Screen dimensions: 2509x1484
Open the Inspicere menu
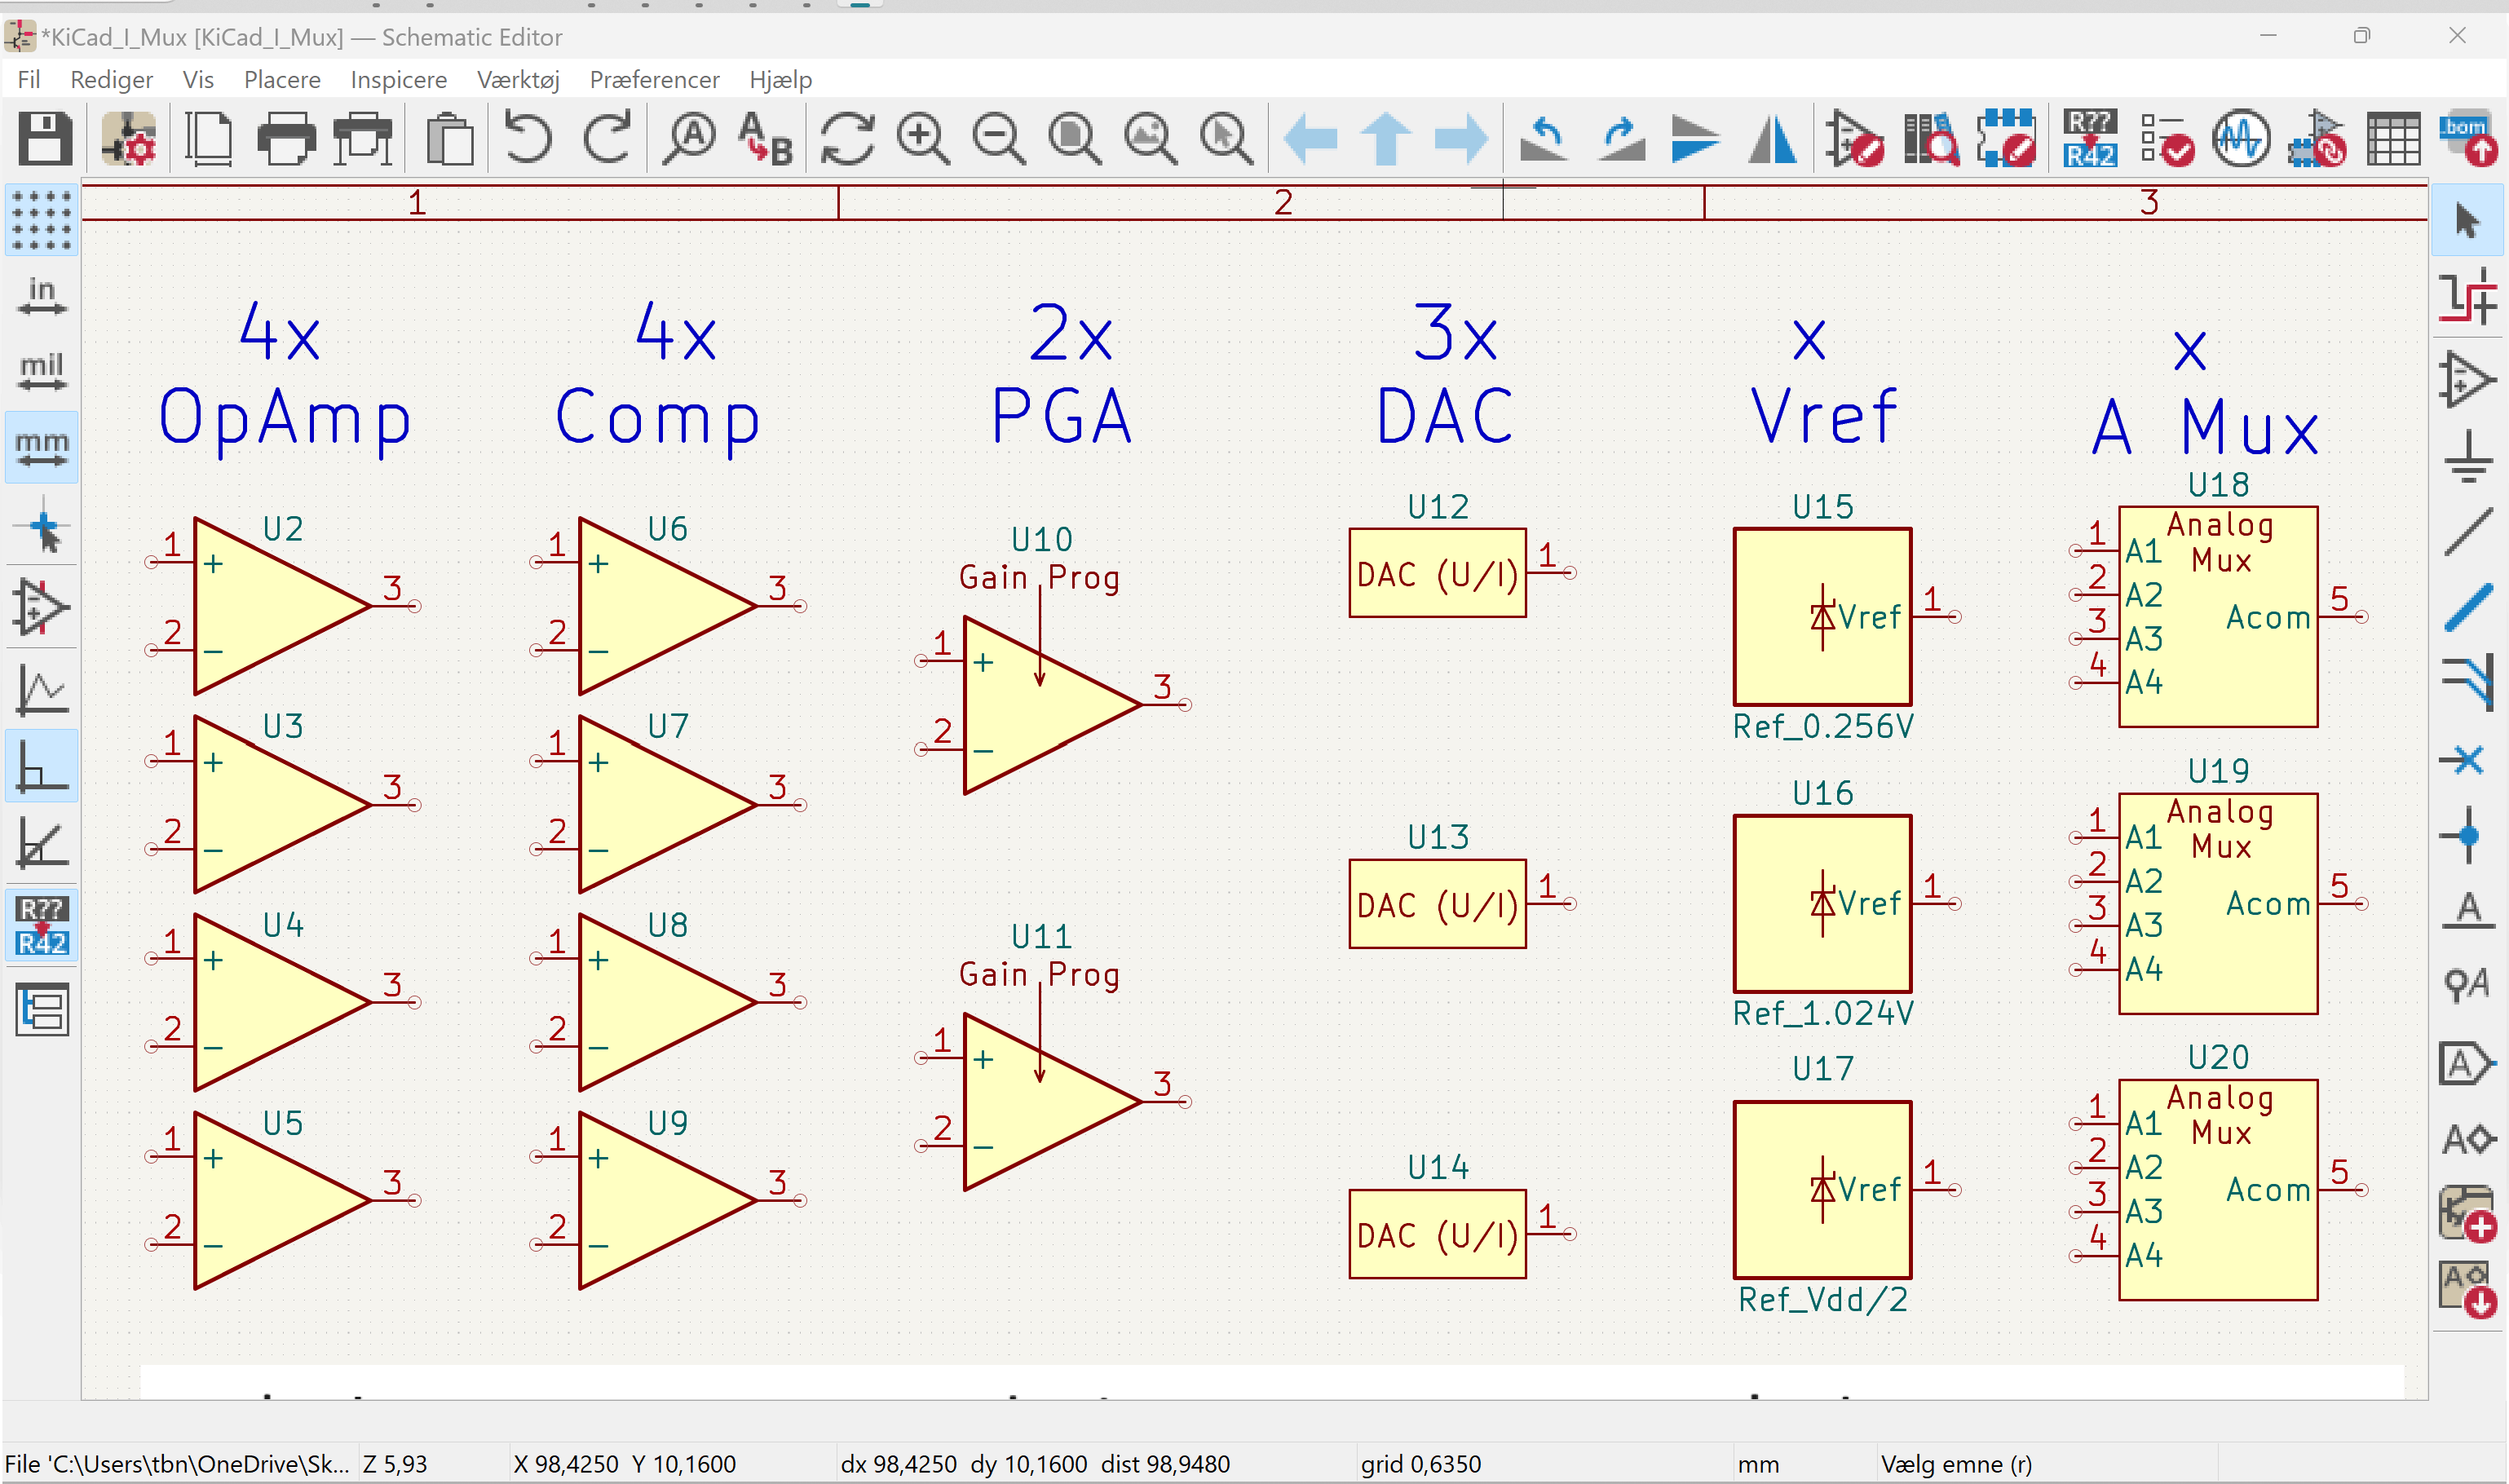tap(397, 80)
